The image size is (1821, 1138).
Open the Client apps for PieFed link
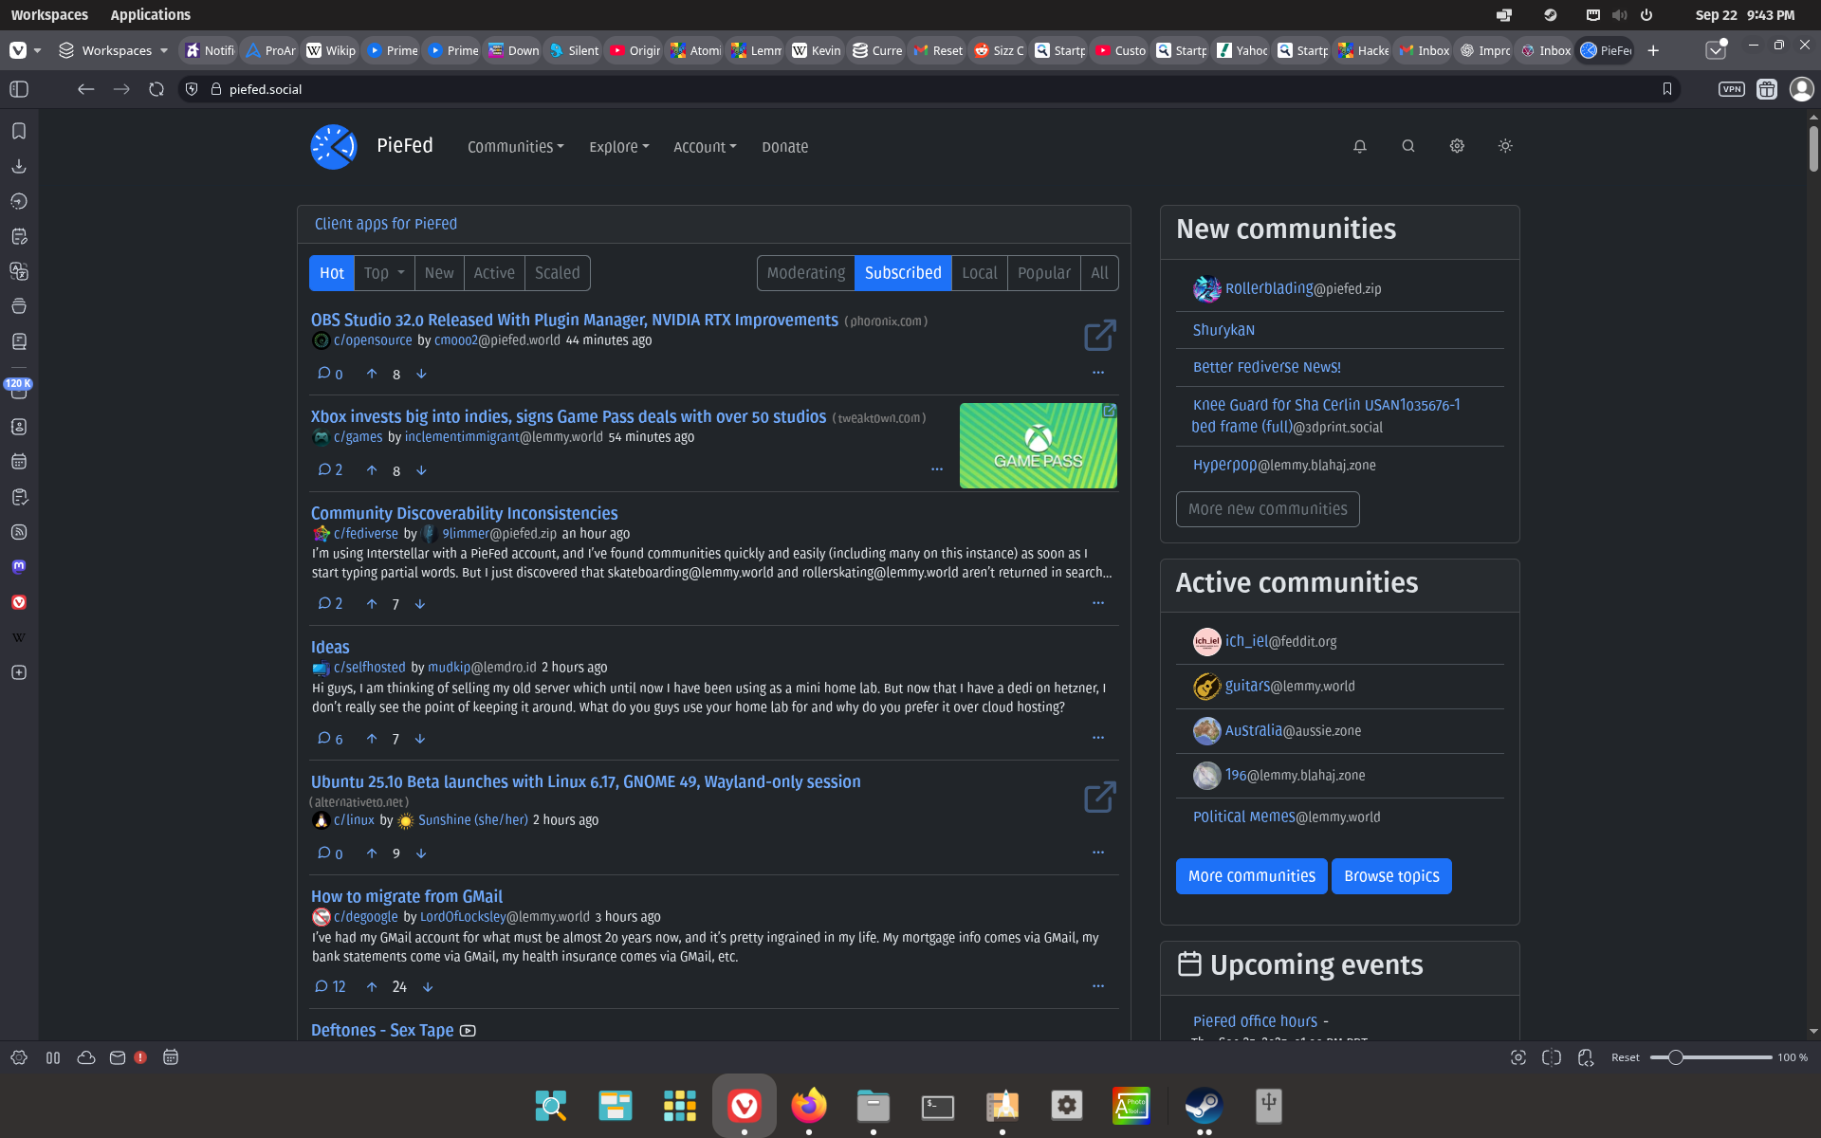[385, 224]
